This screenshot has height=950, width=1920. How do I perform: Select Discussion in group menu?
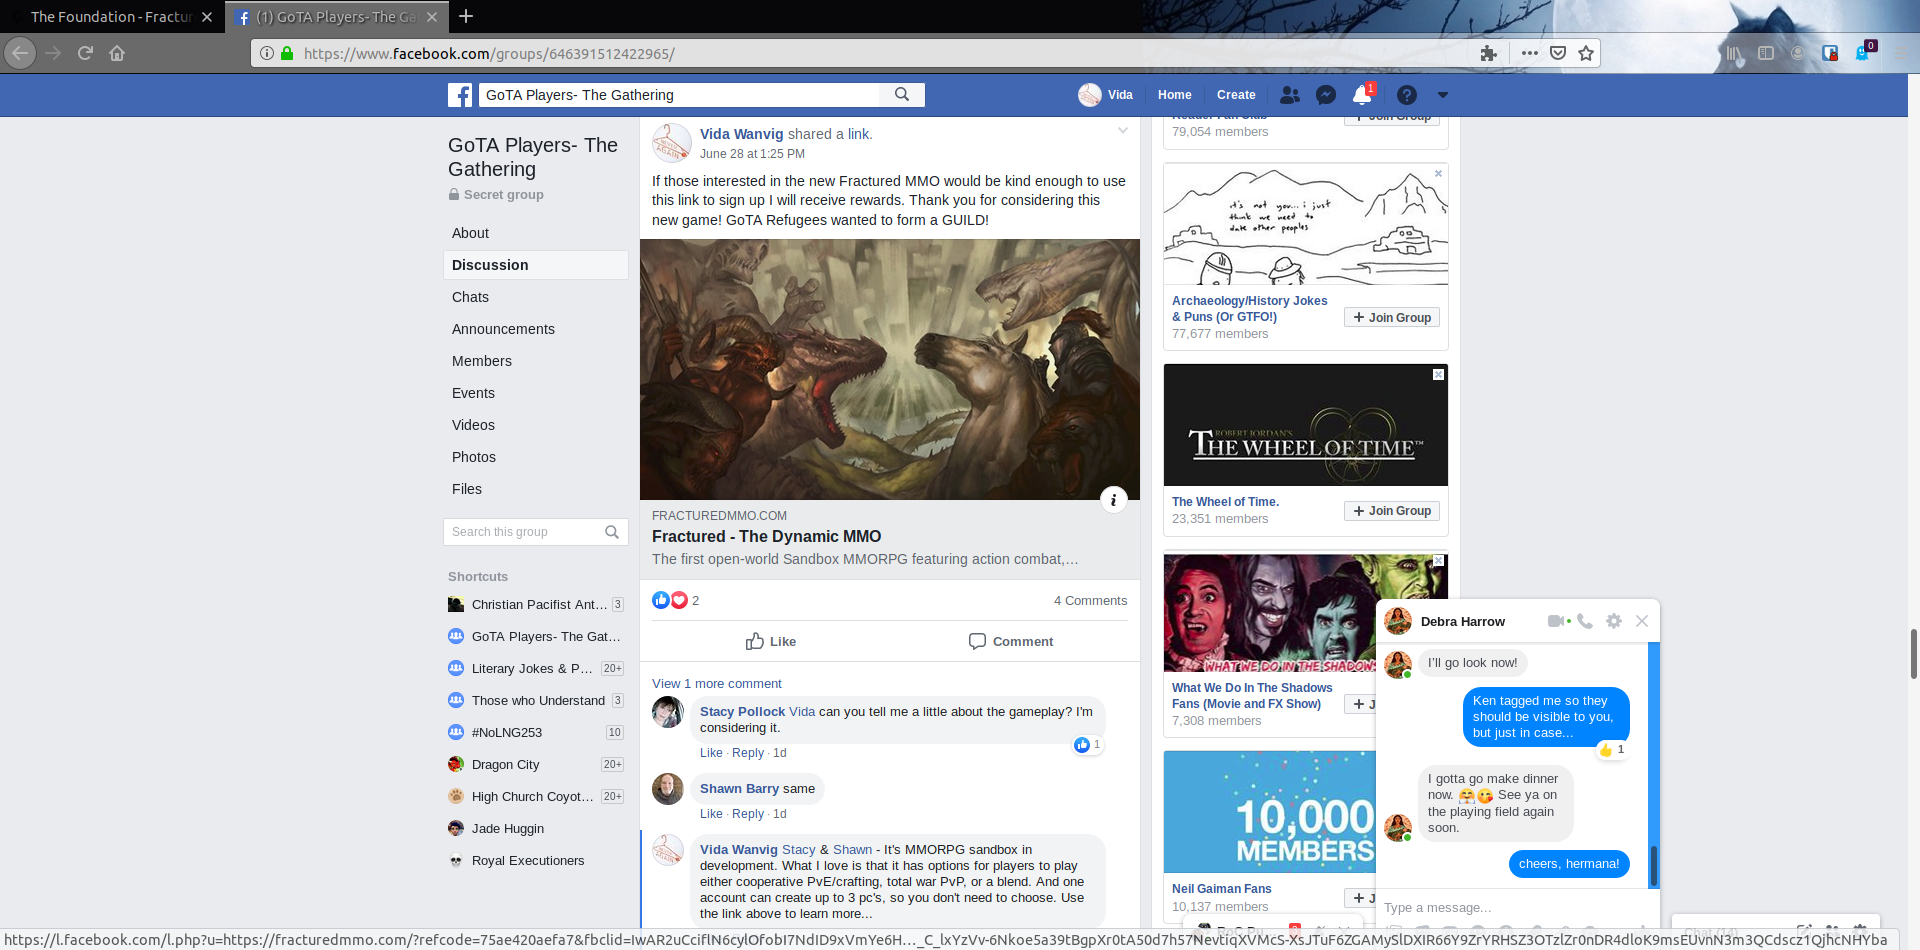tap(536, 265)
